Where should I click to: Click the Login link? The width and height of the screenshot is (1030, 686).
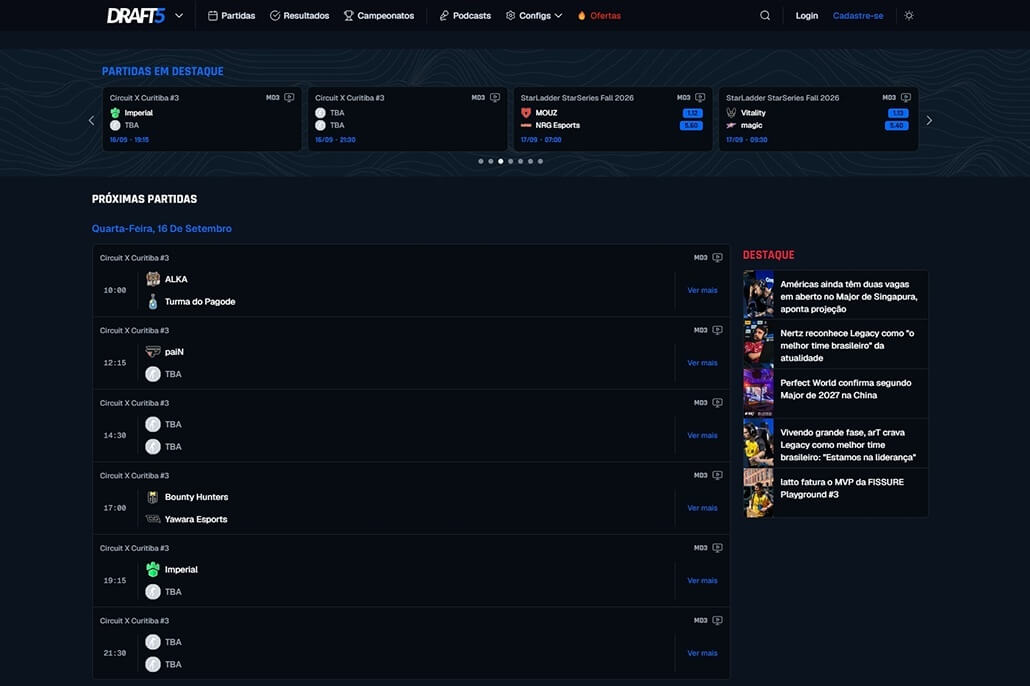click(x=807, y=15)
